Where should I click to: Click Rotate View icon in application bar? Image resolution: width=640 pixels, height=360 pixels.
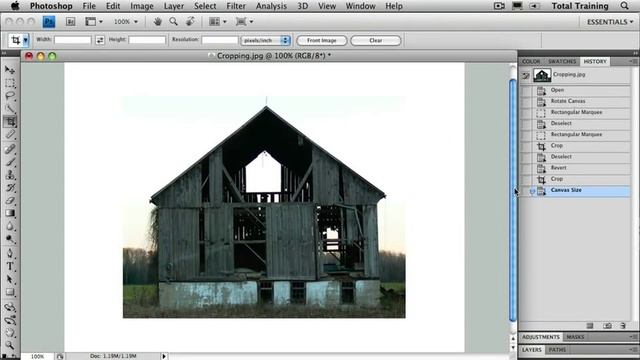[190, 22]
